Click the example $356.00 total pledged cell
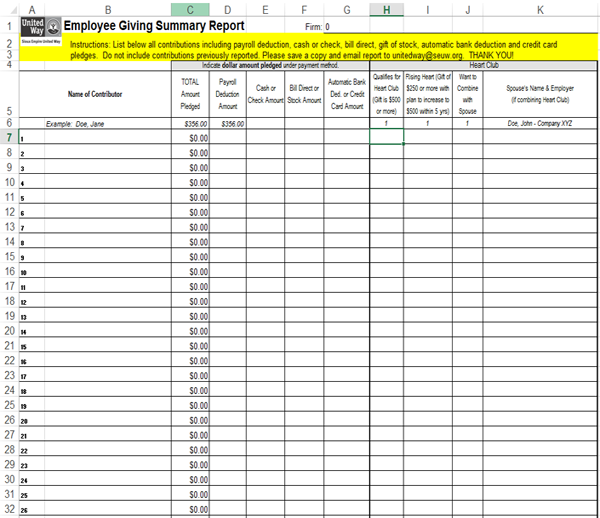Image resolution: width=600 pixels, height=518 pixels. (190, 124)
